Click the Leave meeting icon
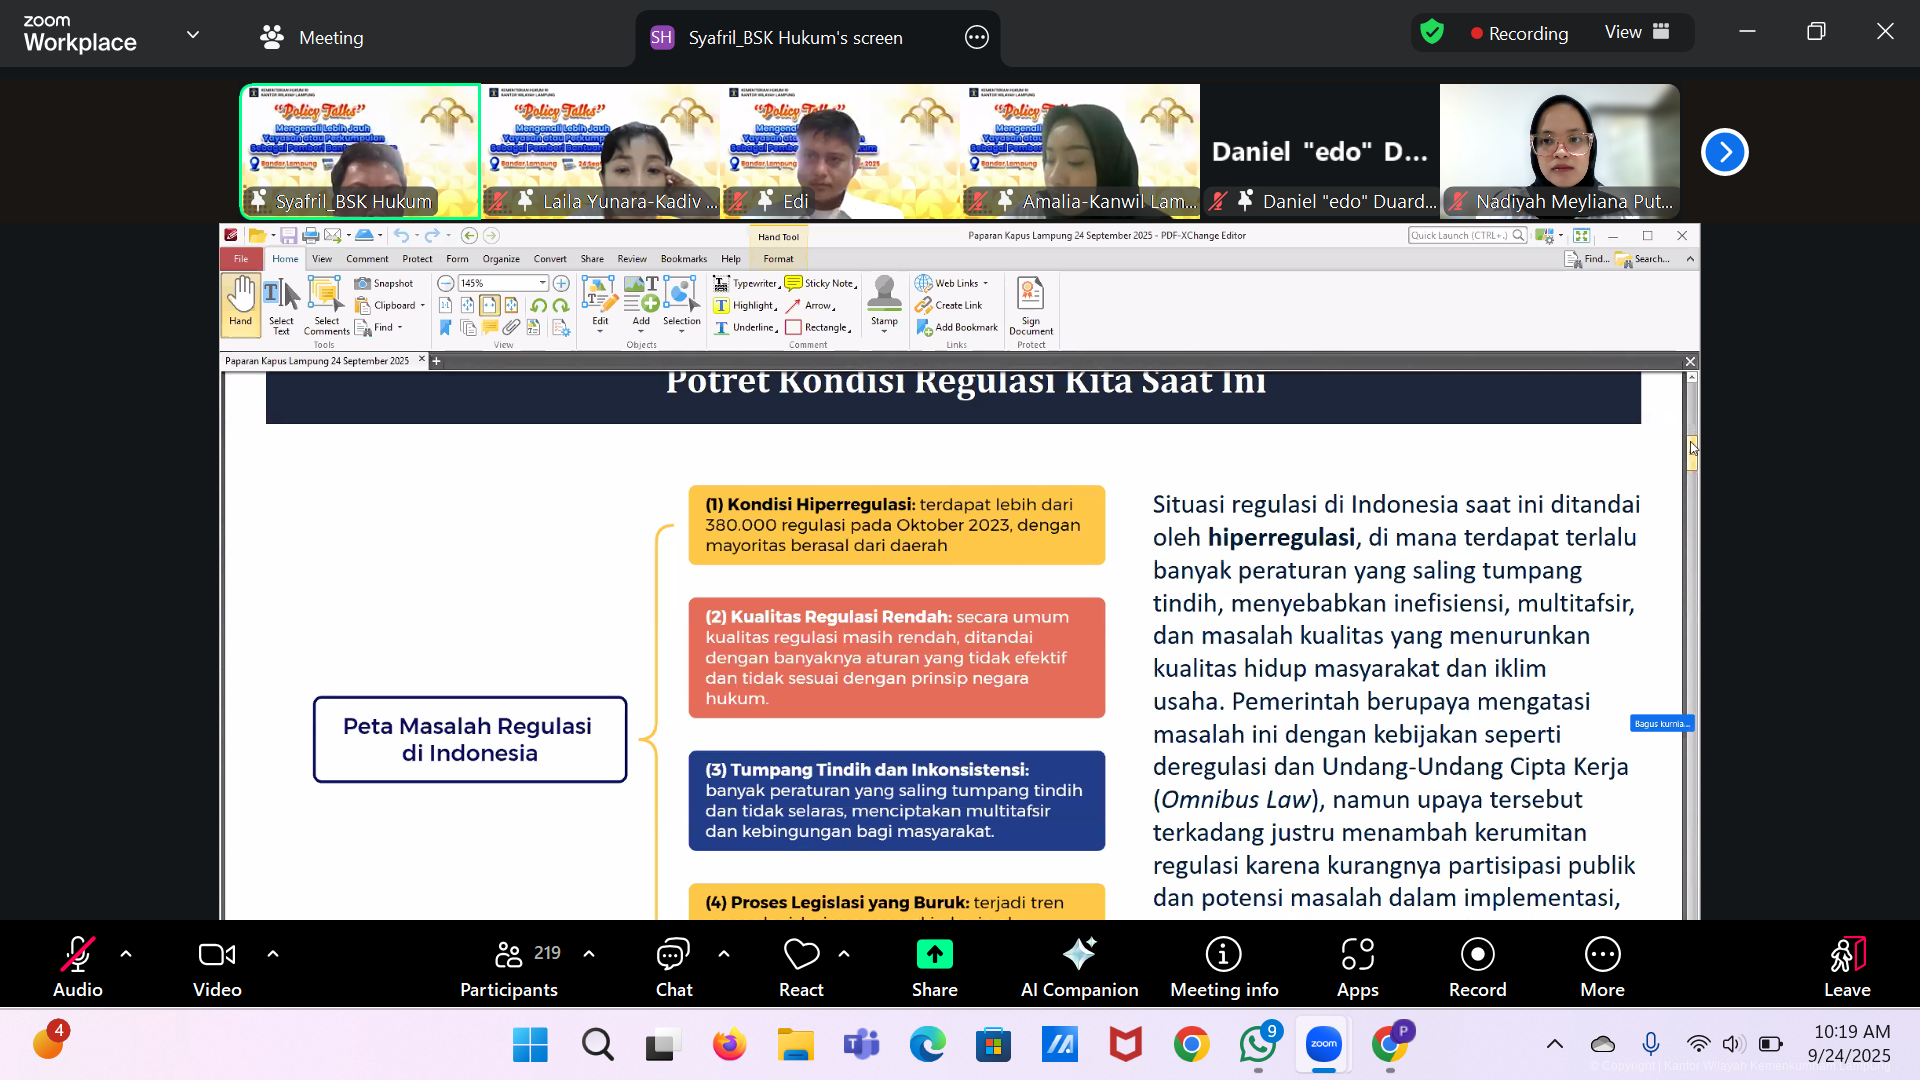The image size is (1920, 1080). point(1846,955)
